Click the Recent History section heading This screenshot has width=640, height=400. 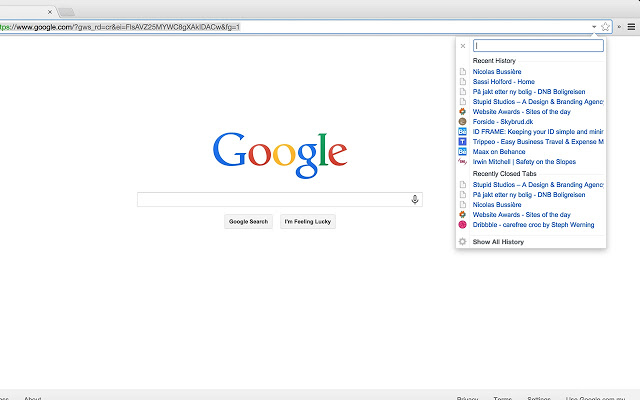[494, 60]
